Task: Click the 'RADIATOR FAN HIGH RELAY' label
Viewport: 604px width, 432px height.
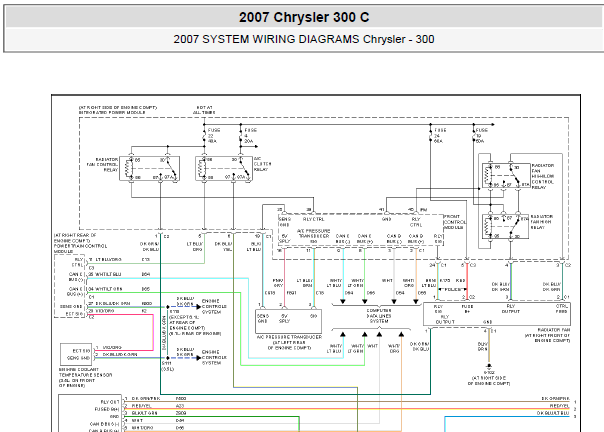Action: coord(542,222)
